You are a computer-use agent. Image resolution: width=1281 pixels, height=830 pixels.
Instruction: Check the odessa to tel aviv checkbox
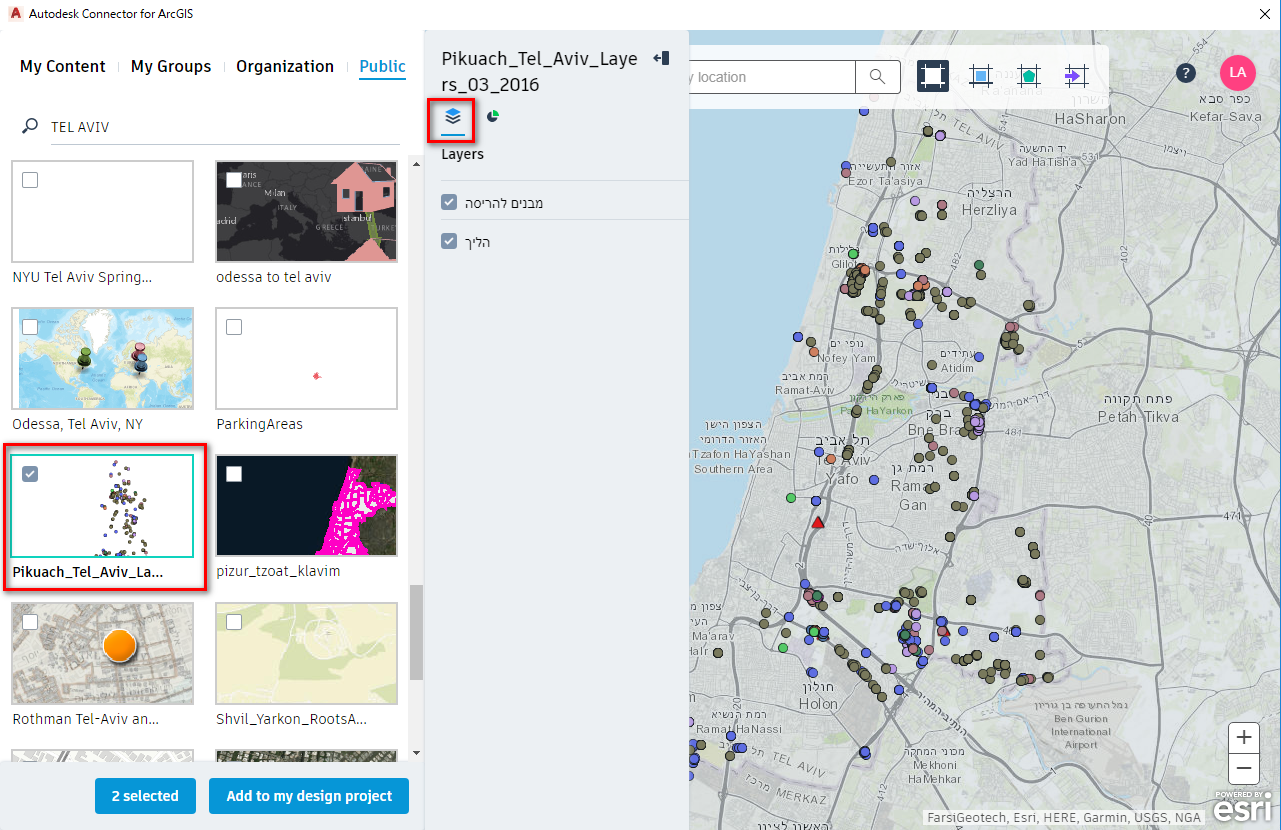tap(234, 180)
